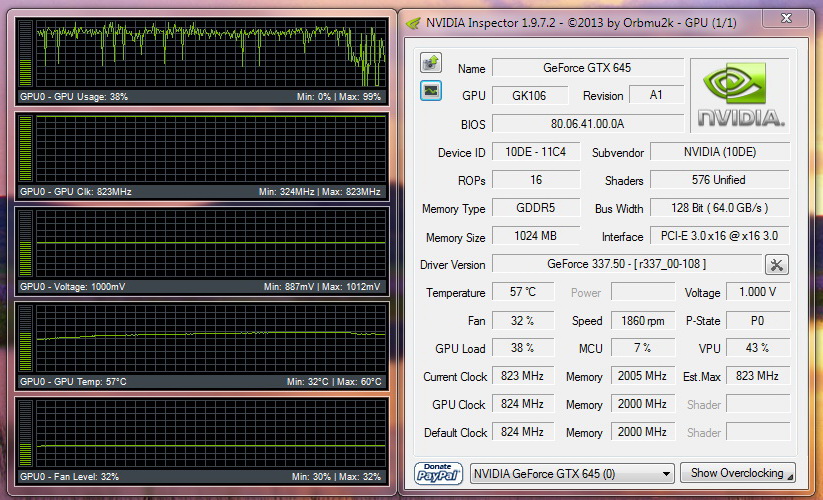Click the GPU Clk level bar meter
823x500 pixels.
pyautogui.click(x=26, y=149)
